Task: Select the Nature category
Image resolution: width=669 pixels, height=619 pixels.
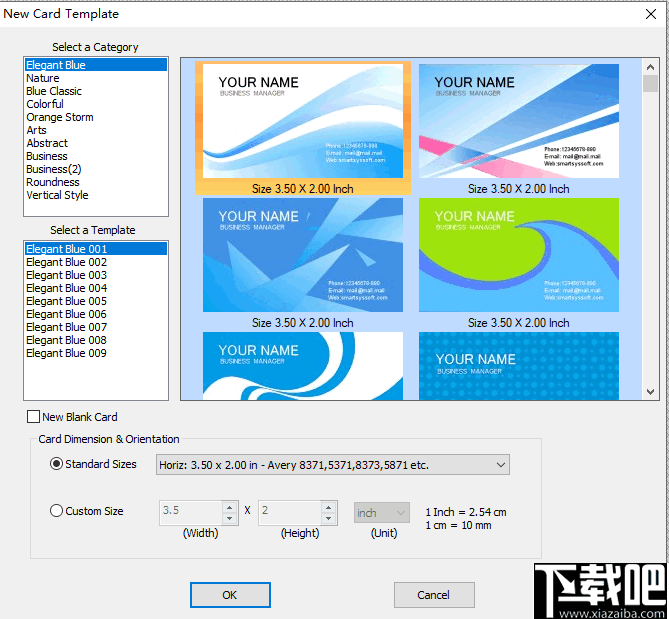Action: [x=96, y=78]
